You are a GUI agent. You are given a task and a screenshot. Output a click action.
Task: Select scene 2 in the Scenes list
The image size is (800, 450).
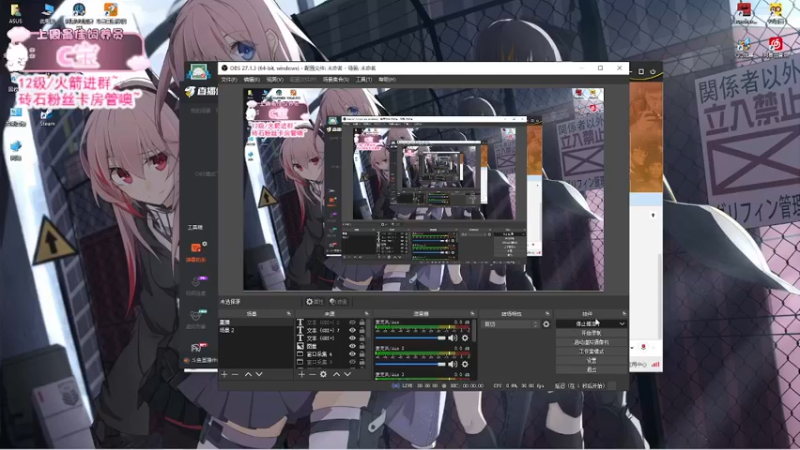(256, 330)
